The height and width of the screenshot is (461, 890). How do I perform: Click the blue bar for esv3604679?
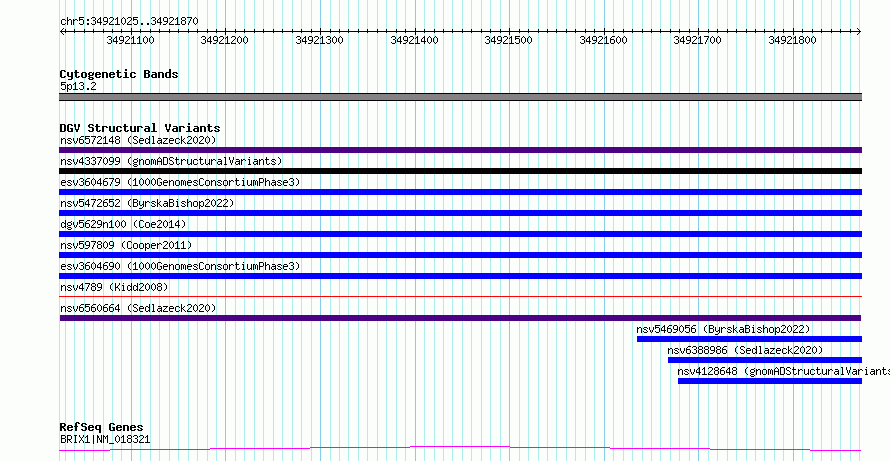[x=460, y=192]
